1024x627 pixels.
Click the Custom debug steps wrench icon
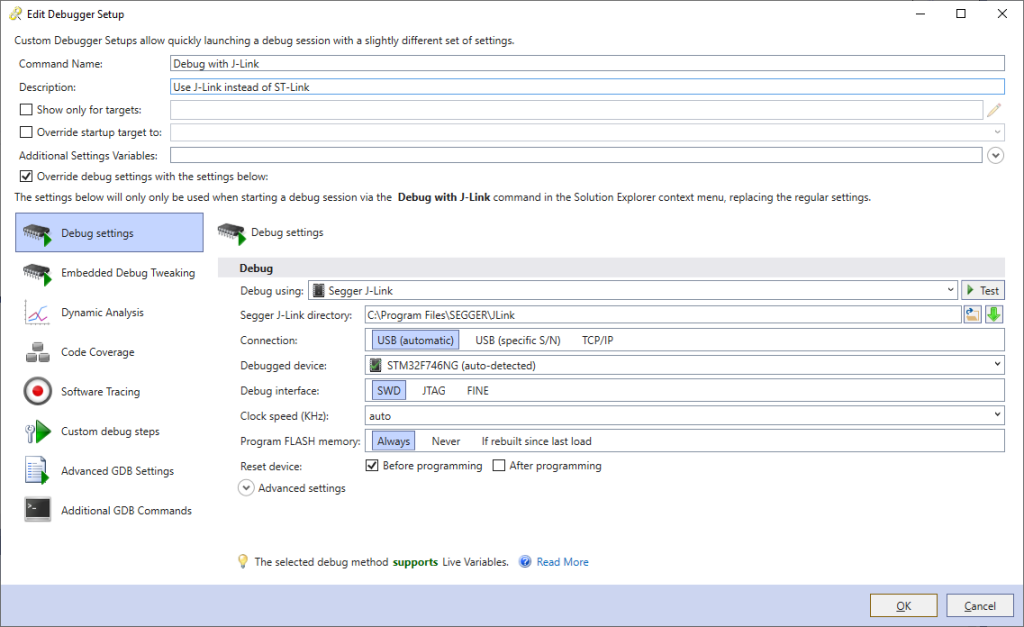[x=37, y=432]
